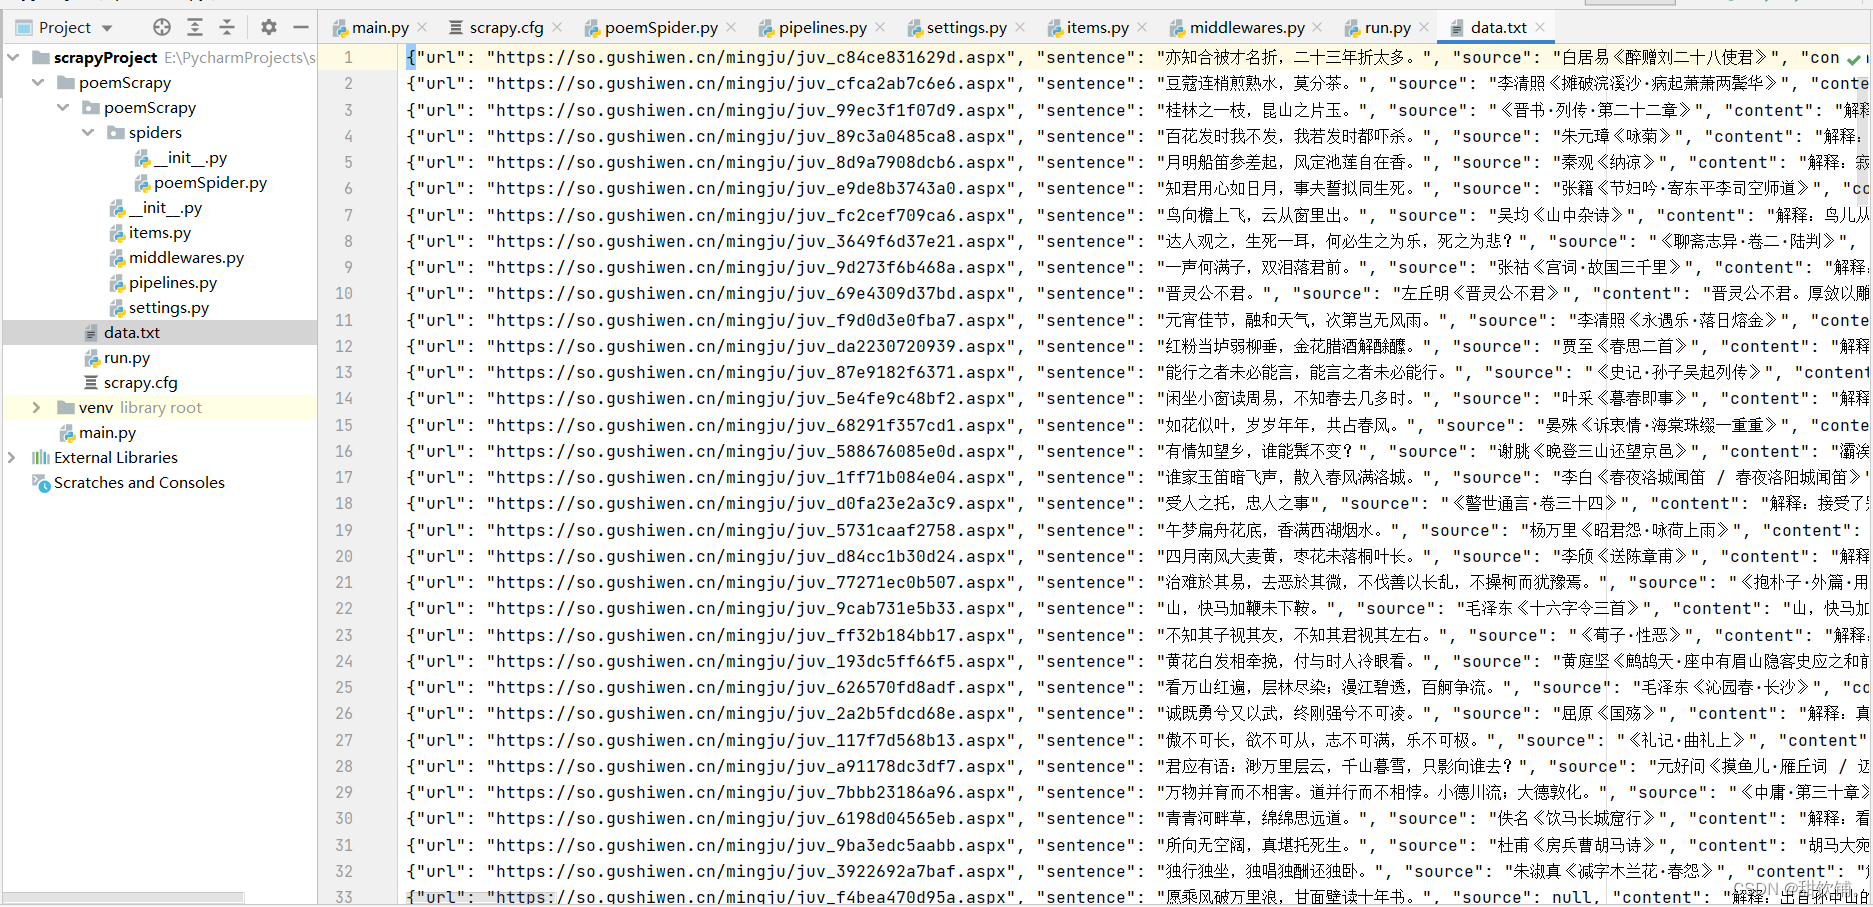This screenshot has height=907, width=1873.
Task: Close the run.py tab
Action: (x=1423, y=28)
